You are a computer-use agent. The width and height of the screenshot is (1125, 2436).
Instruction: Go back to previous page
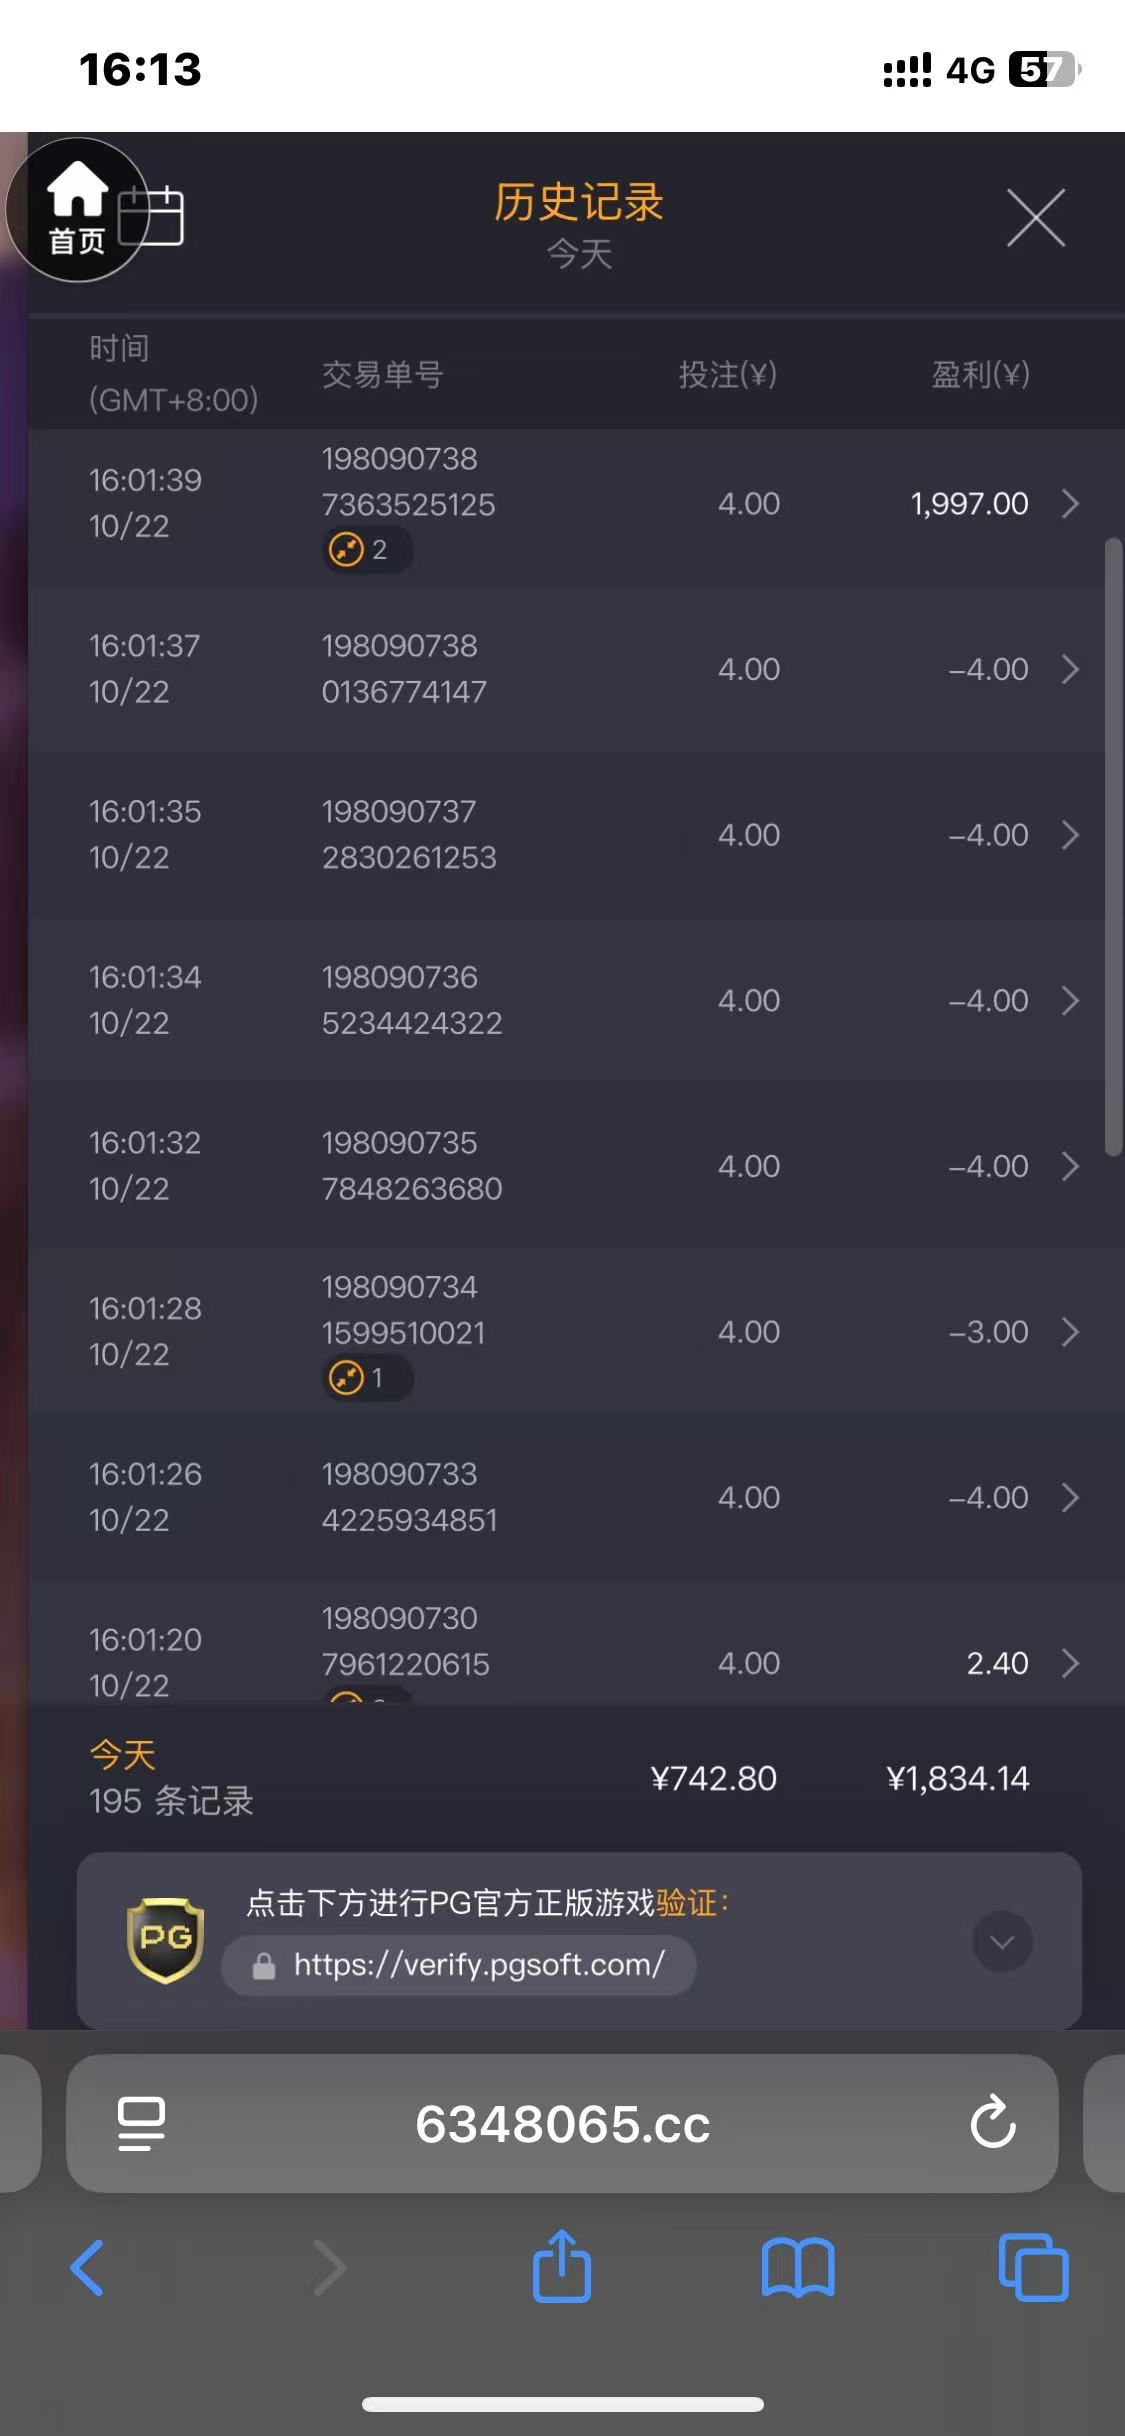point(88,2267)
